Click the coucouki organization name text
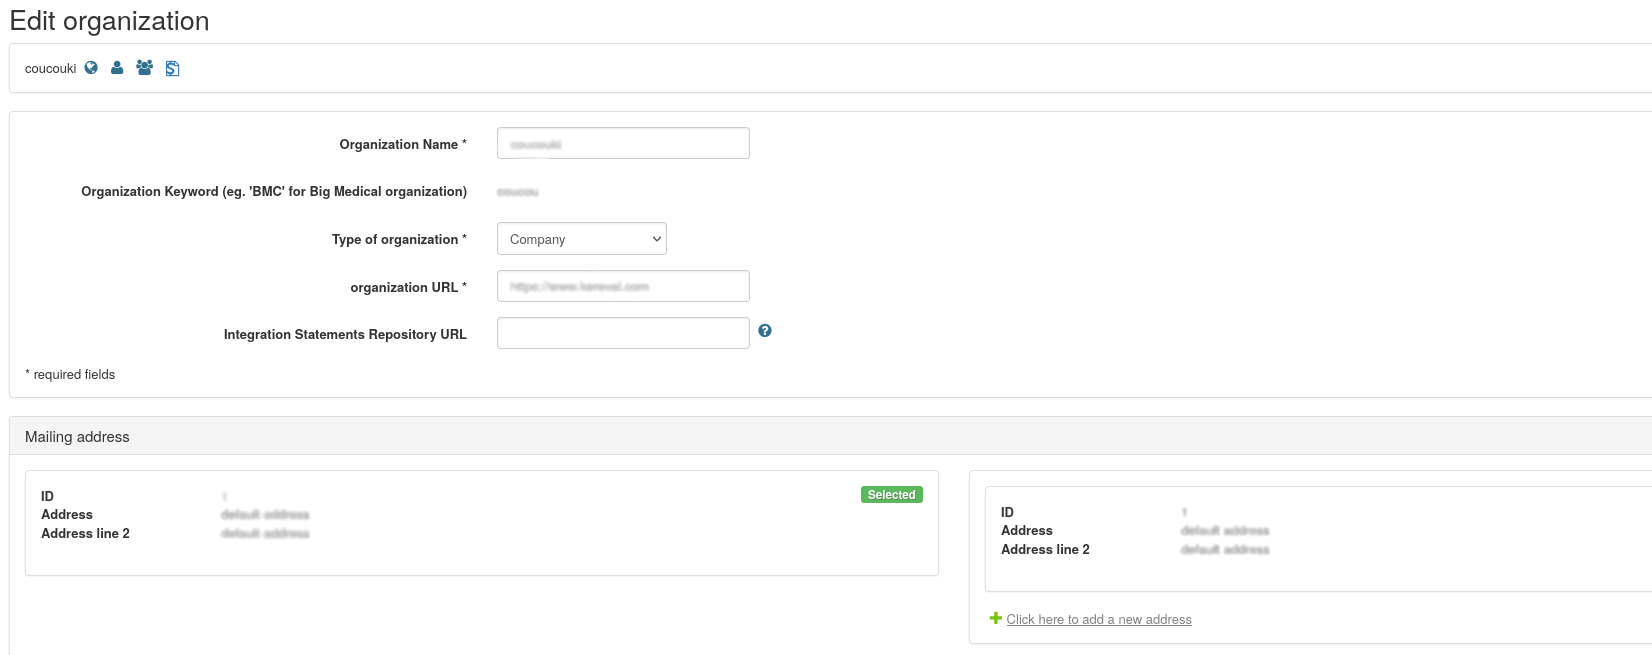The width and height of the screenshot is (1652, 655). (x=50, y=69)
